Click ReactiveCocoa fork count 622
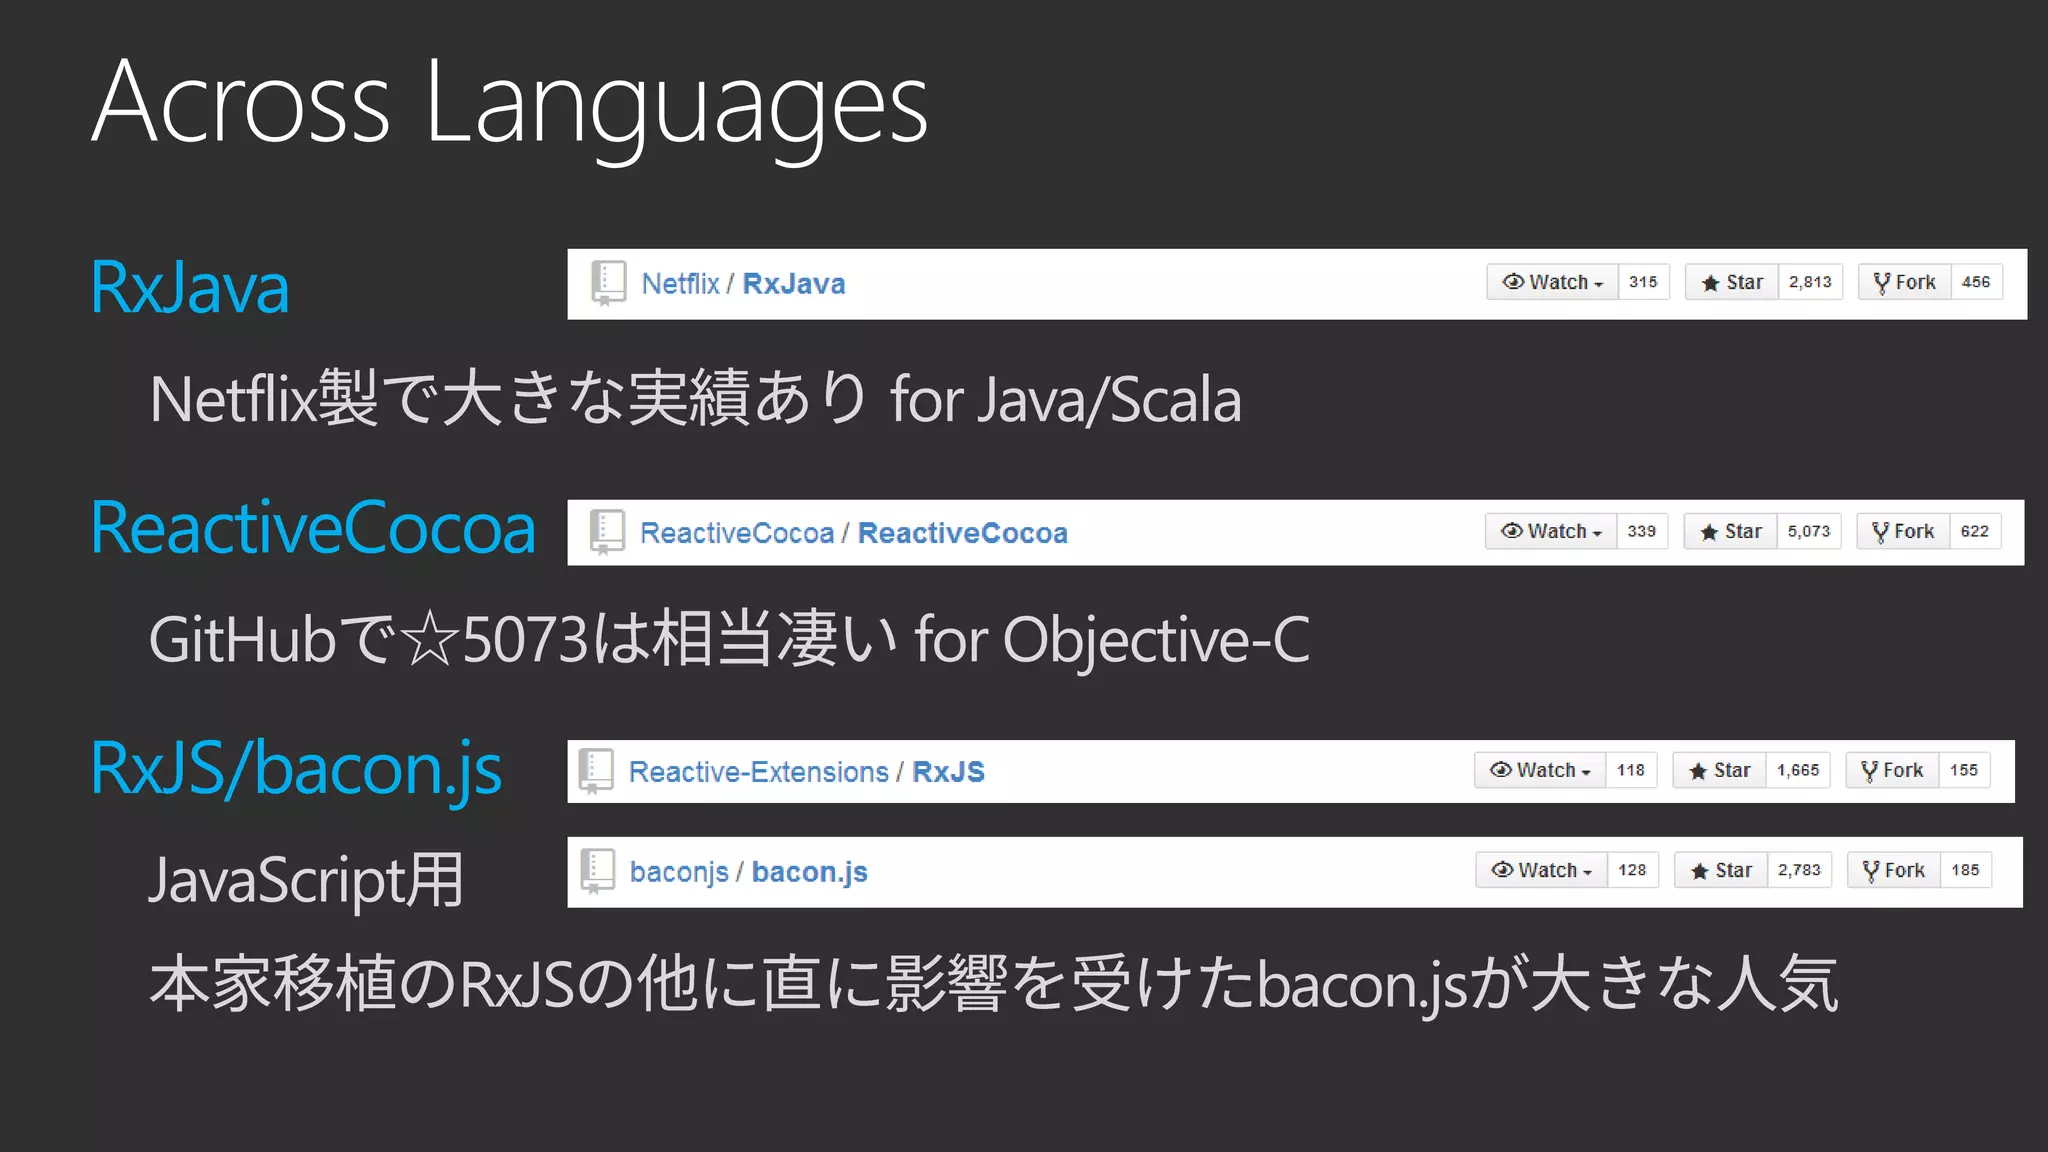The height and width of the screenshot is (1152, 2048). (1975, 531)
